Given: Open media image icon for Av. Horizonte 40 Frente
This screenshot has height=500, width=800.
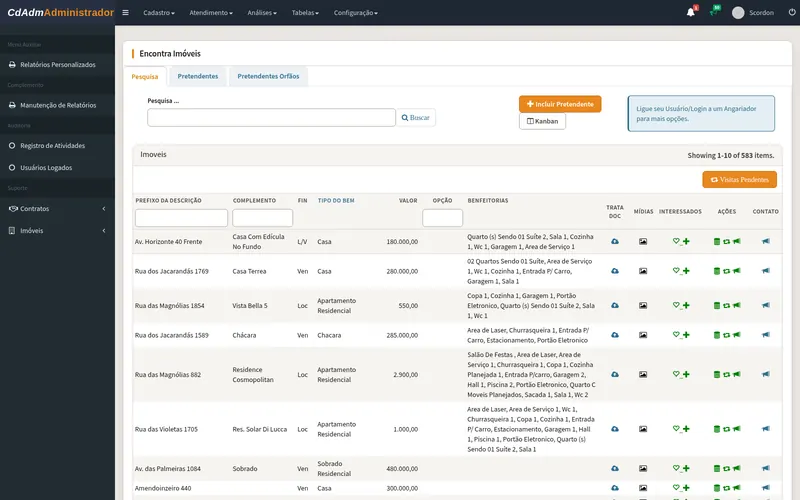Looking at the screenshot, I should click(643, 241).
